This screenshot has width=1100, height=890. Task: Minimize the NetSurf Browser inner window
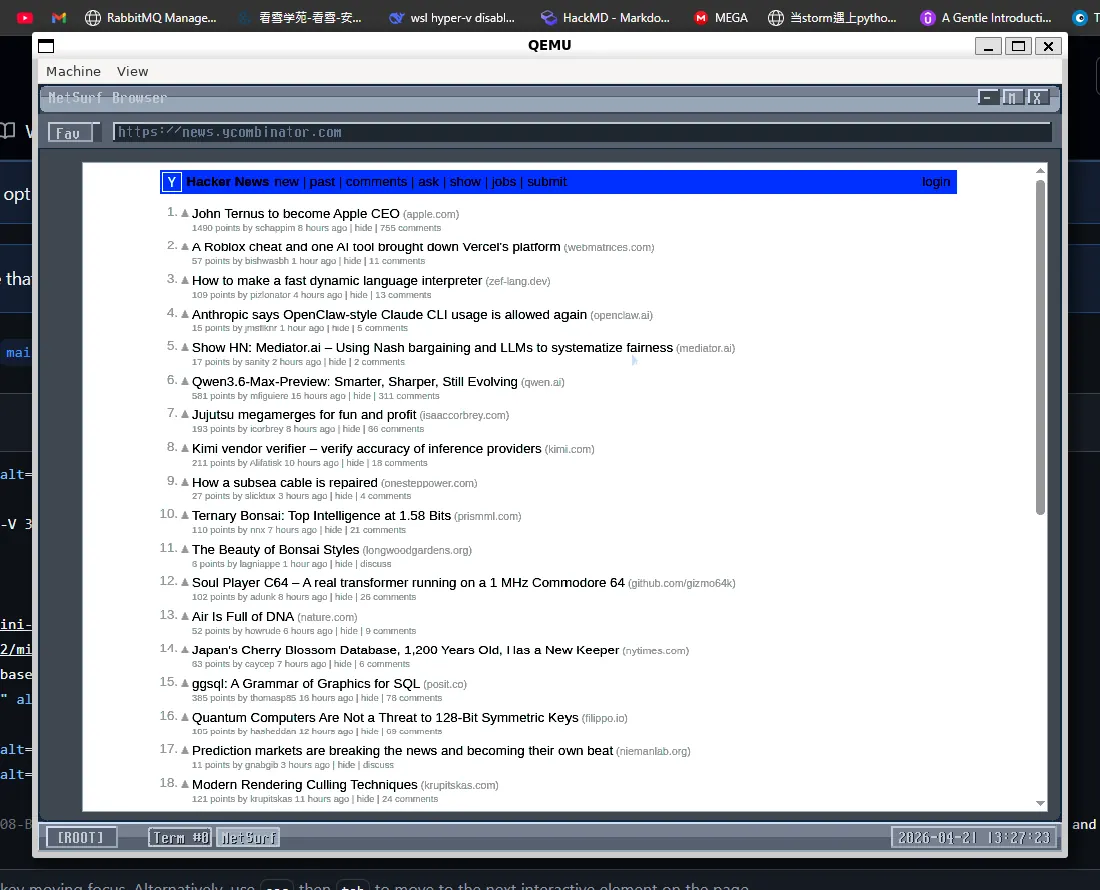click(988, 97)
